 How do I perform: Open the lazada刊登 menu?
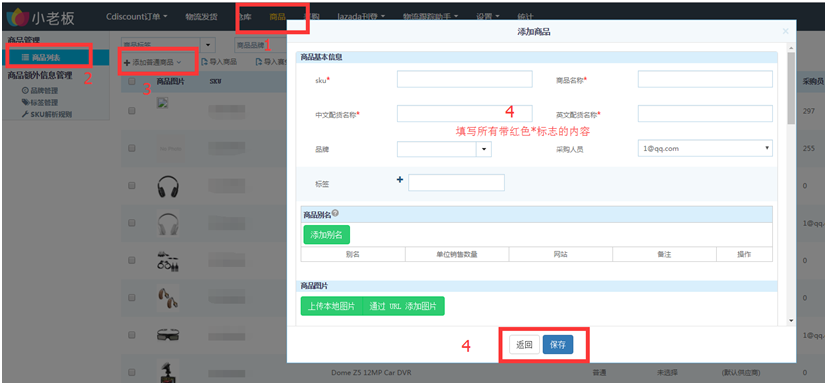click(361, 16)
